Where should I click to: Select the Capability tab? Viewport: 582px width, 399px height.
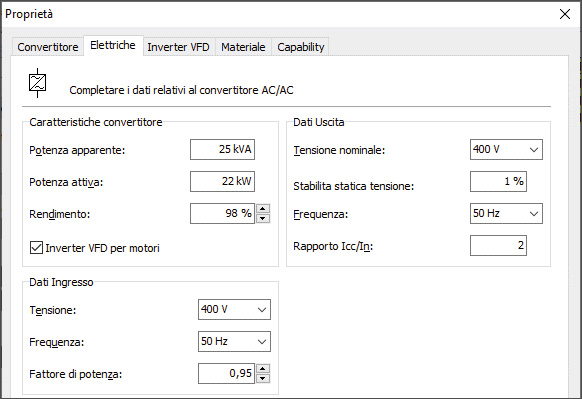tap(301, 47)
